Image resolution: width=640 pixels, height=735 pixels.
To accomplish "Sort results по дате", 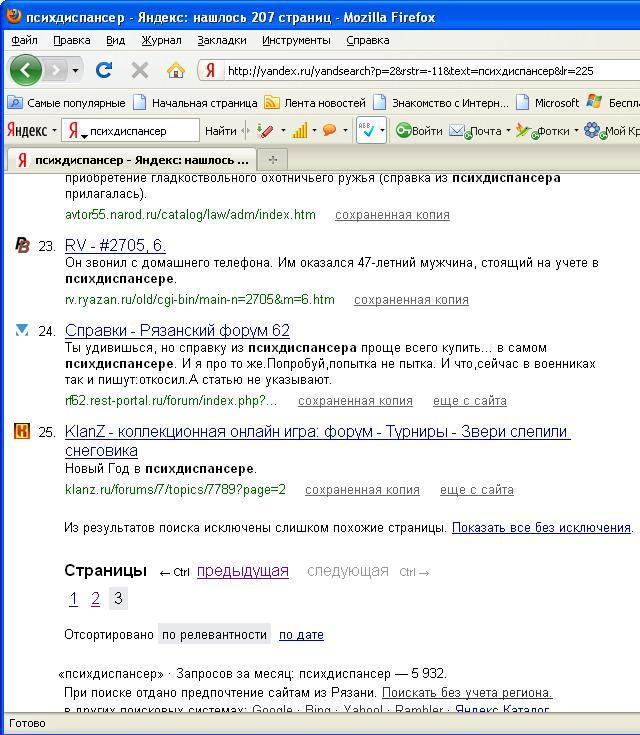I will click(x=301, y=635).
